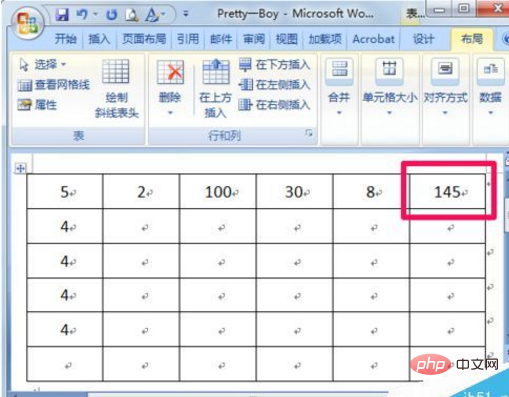Open the 邮件 tab
Viewport: 509px width, 397px height.
coord(221,39)
